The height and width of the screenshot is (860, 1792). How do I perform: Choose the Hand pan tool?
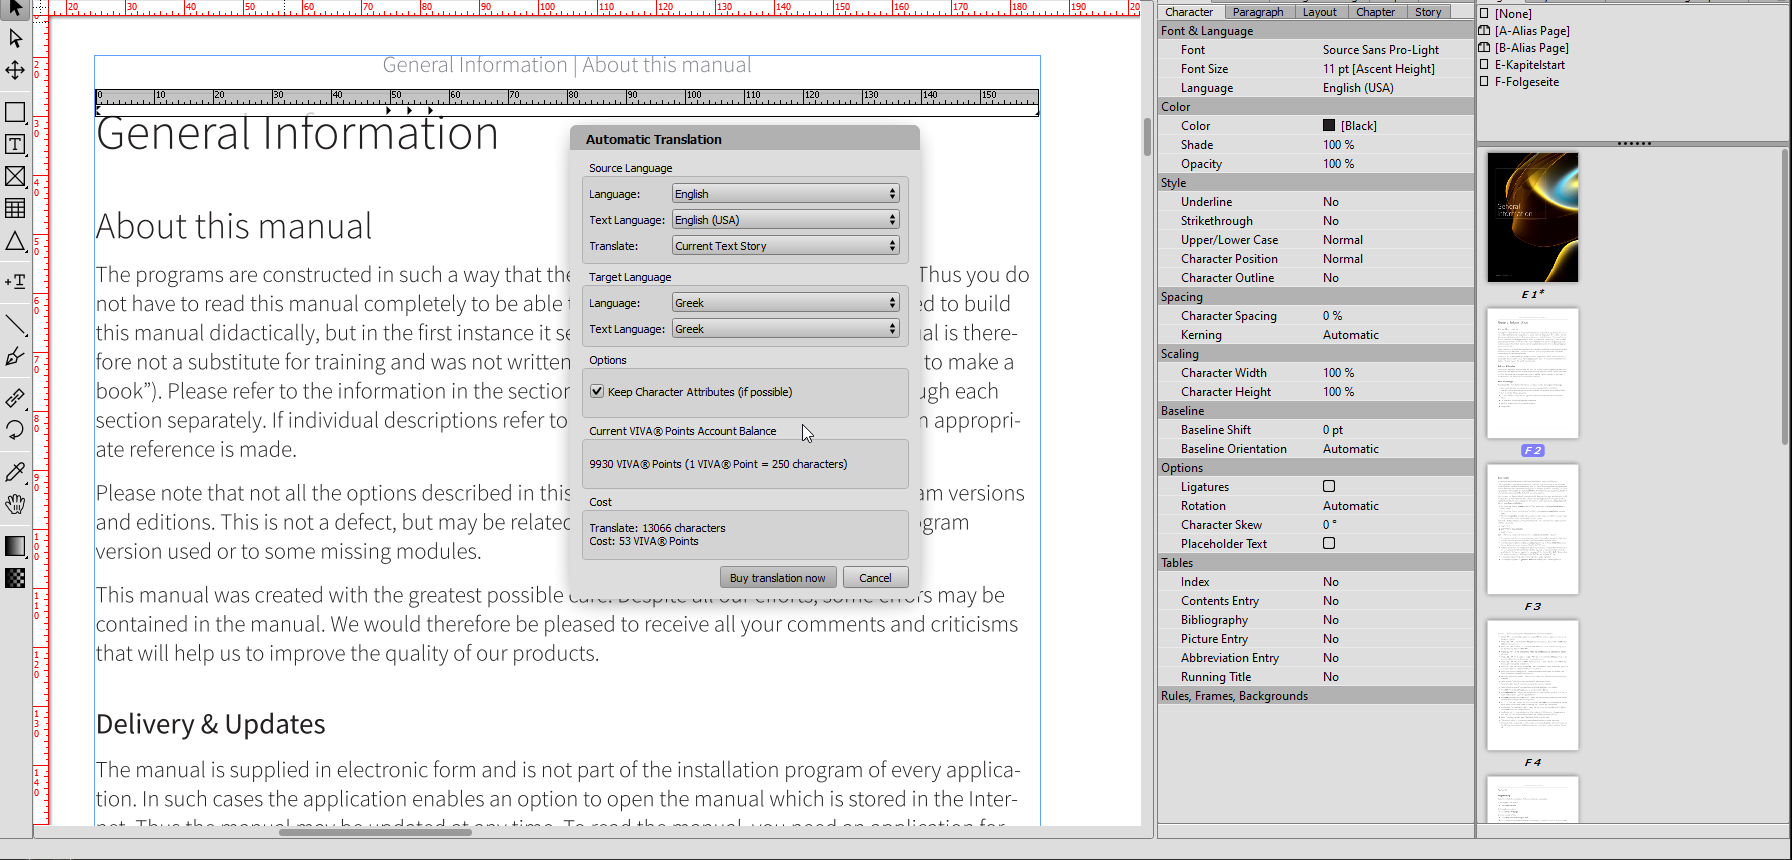[15, 504]
